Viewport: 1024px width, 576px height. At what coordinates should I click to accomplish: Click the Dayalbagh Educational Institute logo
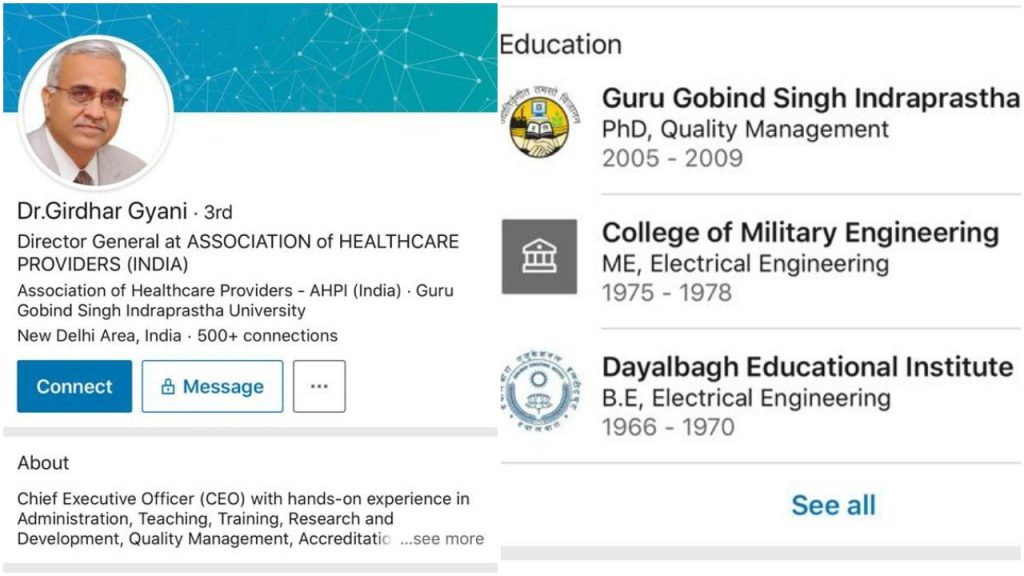539,391
